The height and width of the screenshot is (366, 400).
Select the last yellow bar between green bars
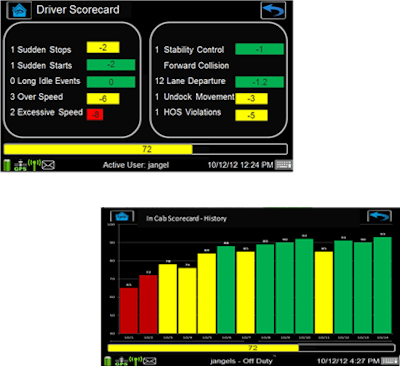[x=324, y=292]
